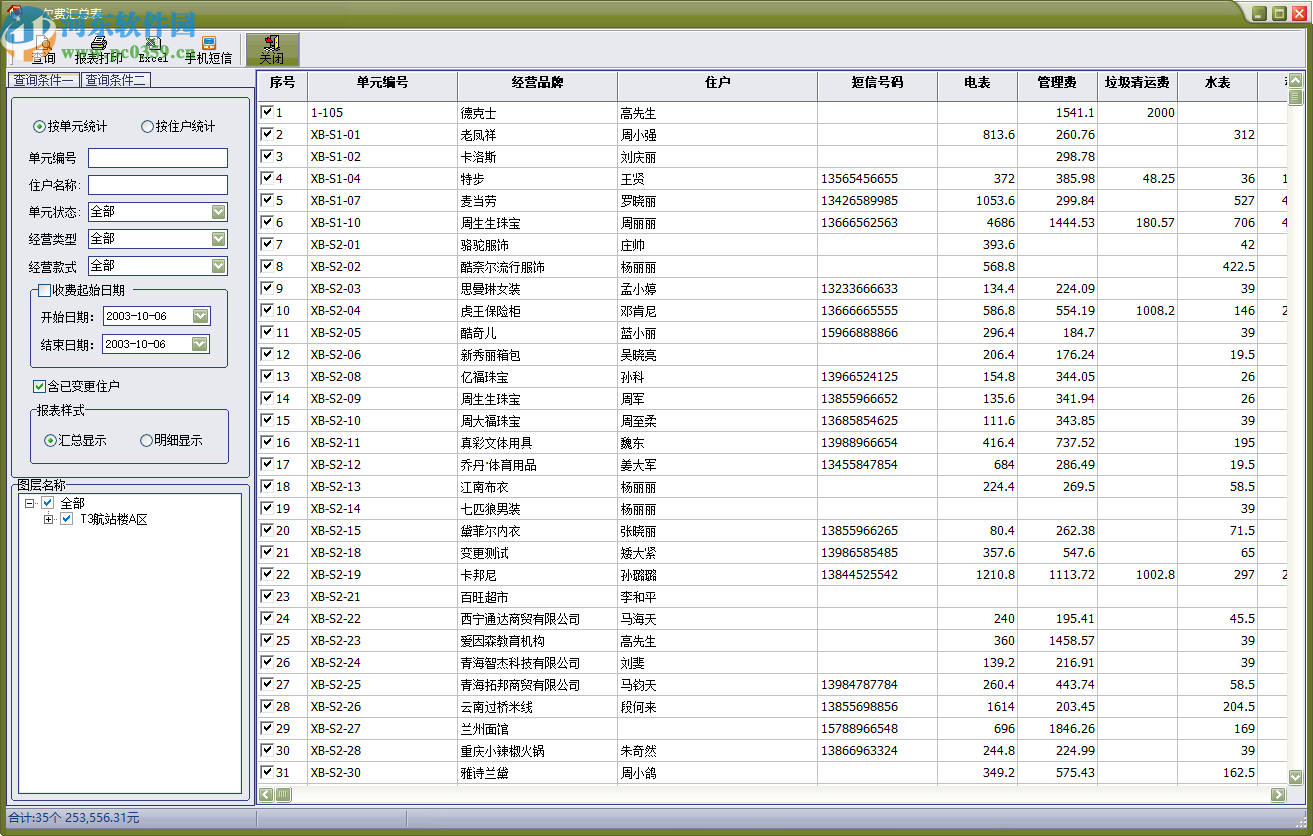1313x836 pixels.
Task: Click the XB-S1-04 unit number cell
Action: click(383, 179)
